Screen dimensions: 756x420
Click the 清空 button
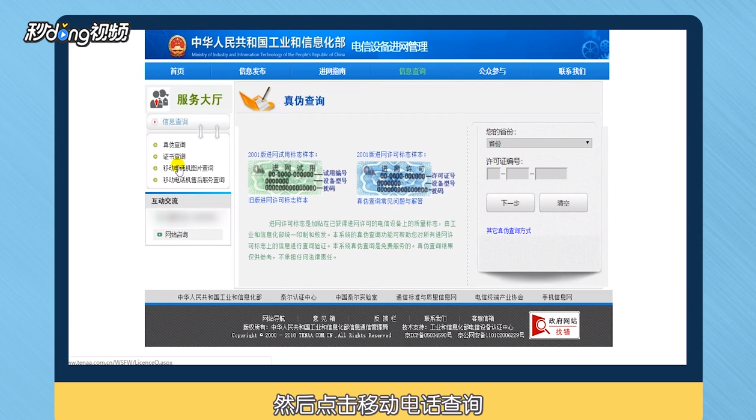pyautogui.click(x=563, y=203)
